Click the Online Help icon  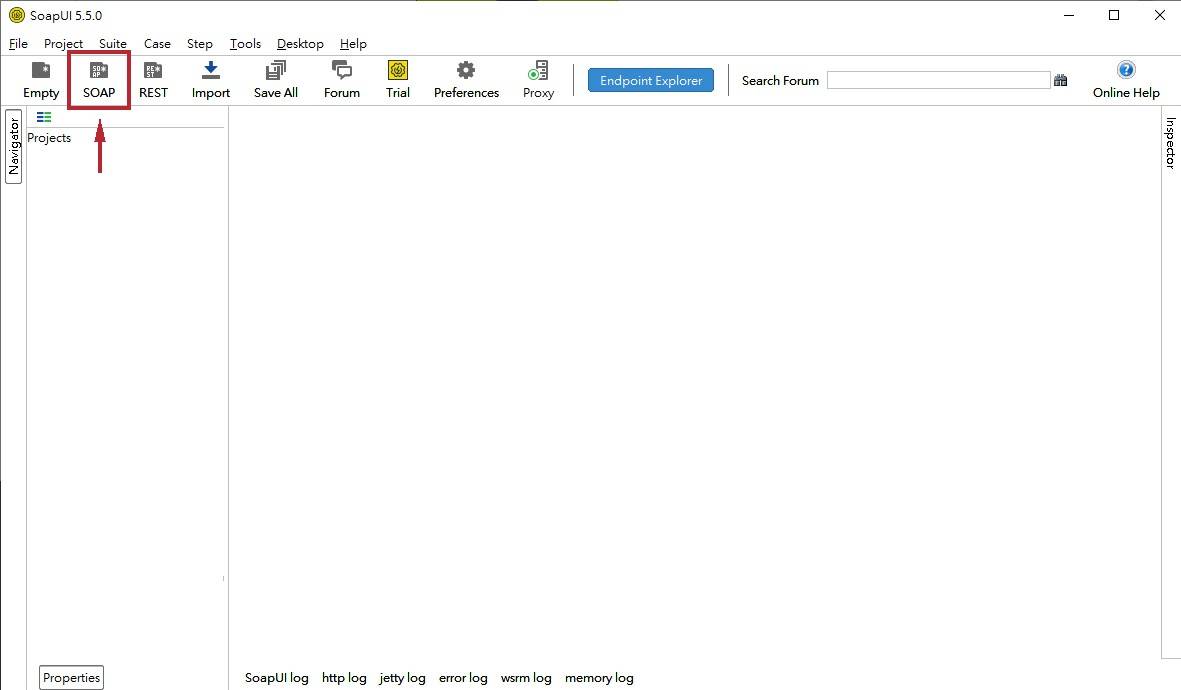tap(1126, 80)
